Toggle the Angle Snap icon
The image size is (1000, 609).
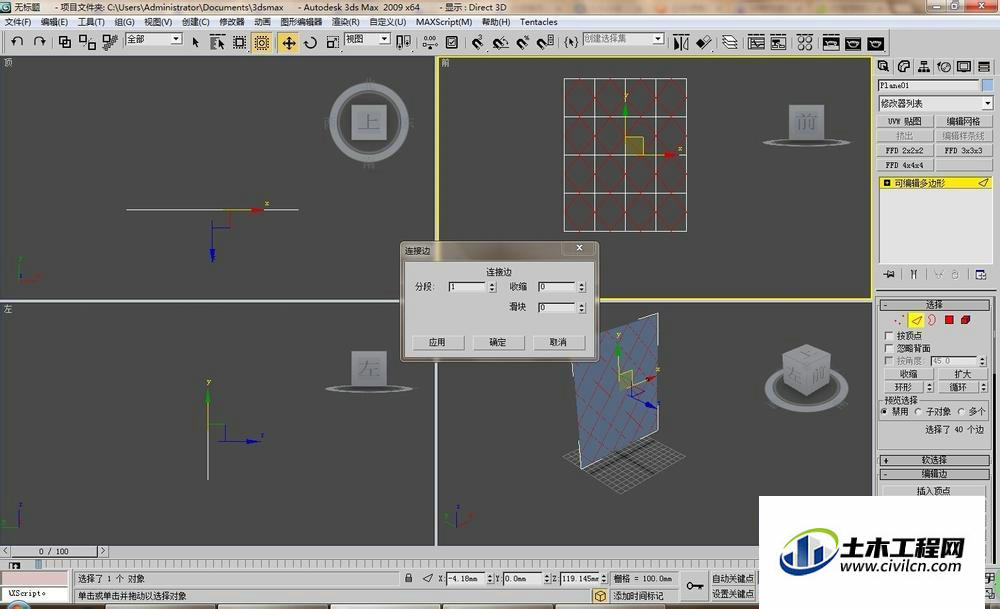(x=501, y=43)
